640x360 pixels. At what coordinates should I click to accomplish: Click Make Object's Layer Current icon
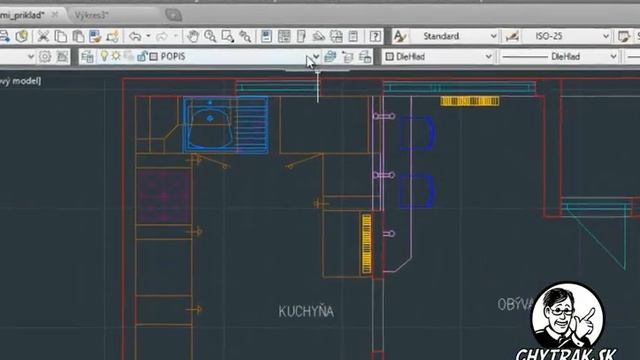click(x=330, y=56)
